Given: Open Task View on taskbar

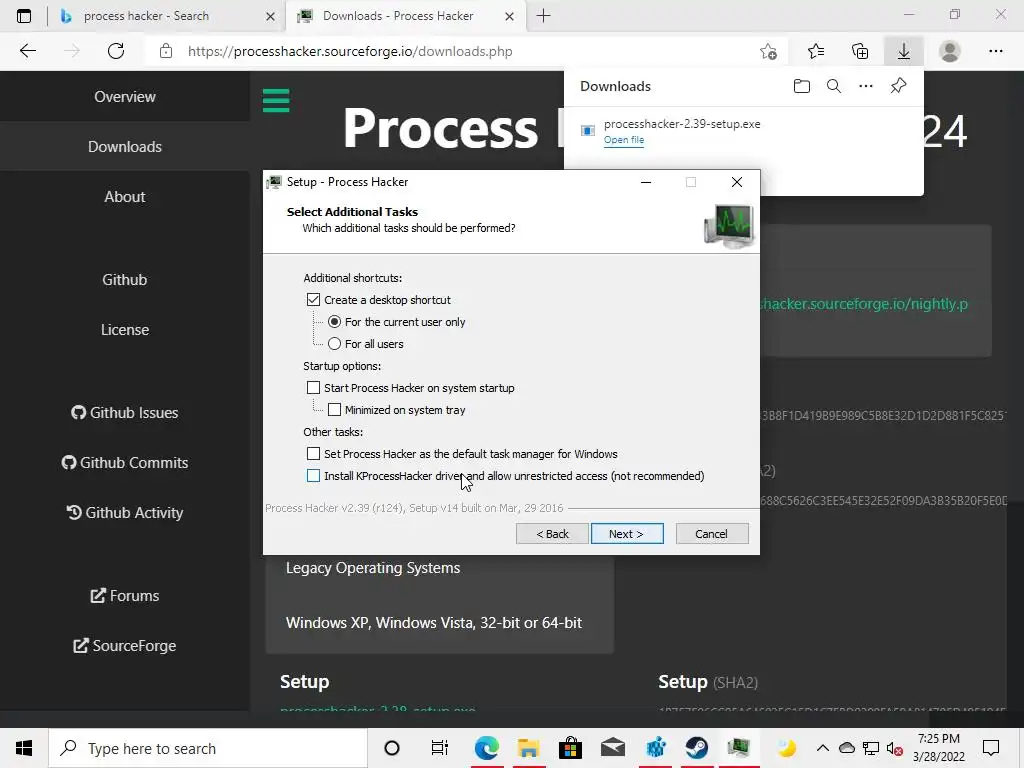Looking at the screenshot, I should [x=440, y=748].
